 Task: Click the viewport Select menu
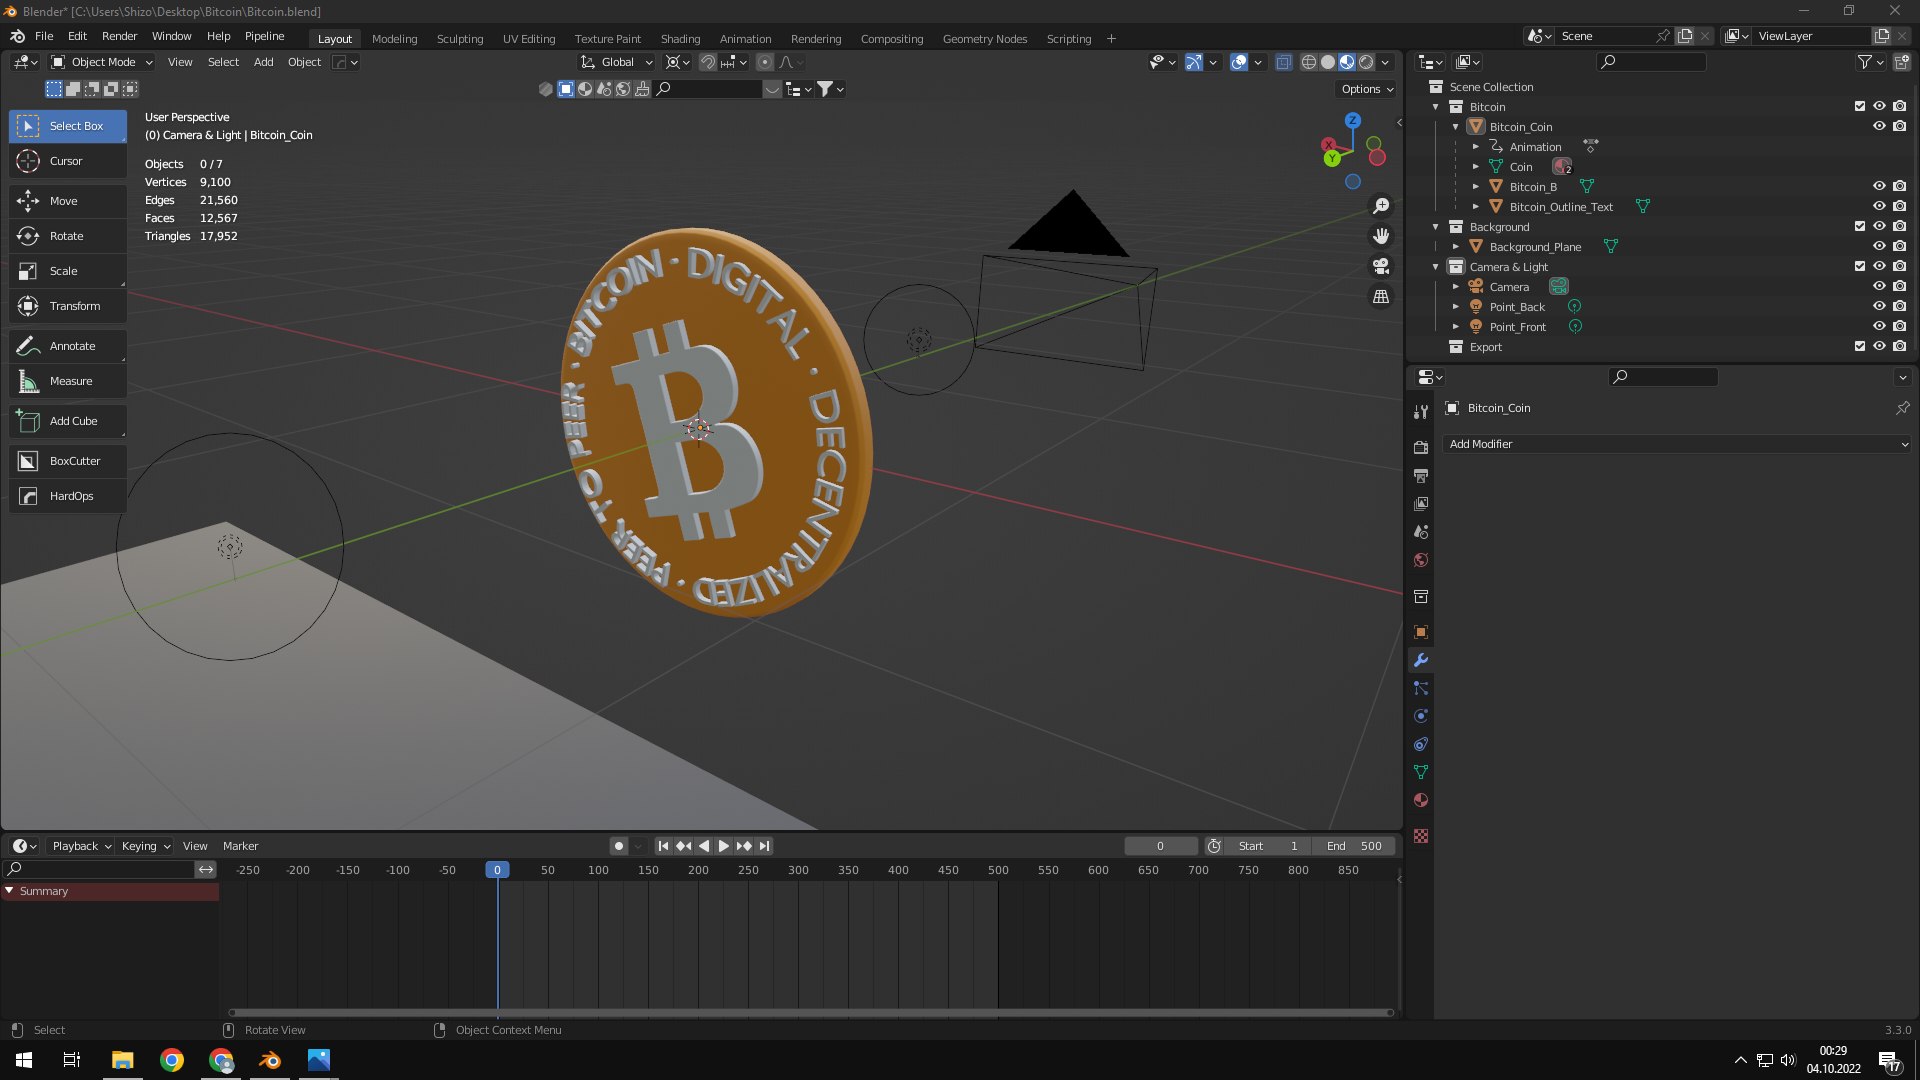click(x=223, y=62)
